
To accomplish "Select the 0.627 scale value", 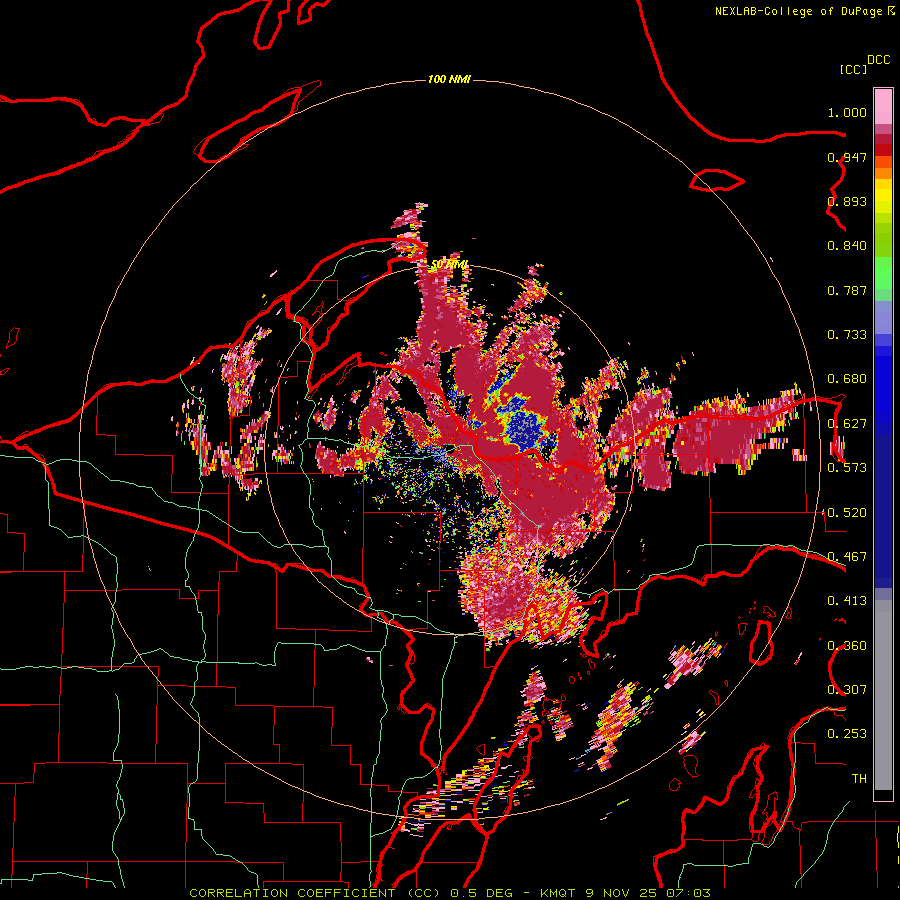I will (x=847, y=424).
